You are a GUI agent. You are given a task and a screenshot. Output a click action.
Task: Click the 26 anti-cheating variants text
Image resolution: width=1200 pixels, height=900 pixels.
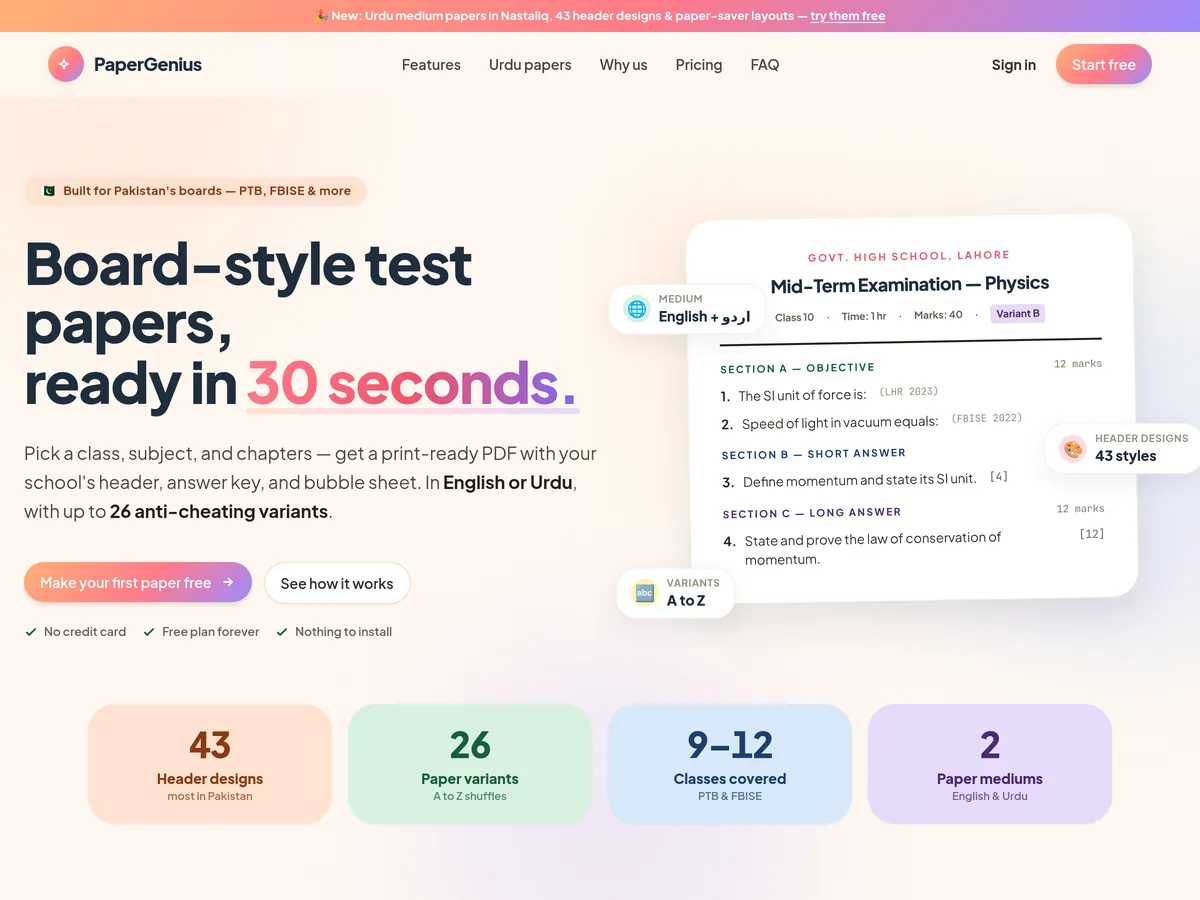[219, 511]
